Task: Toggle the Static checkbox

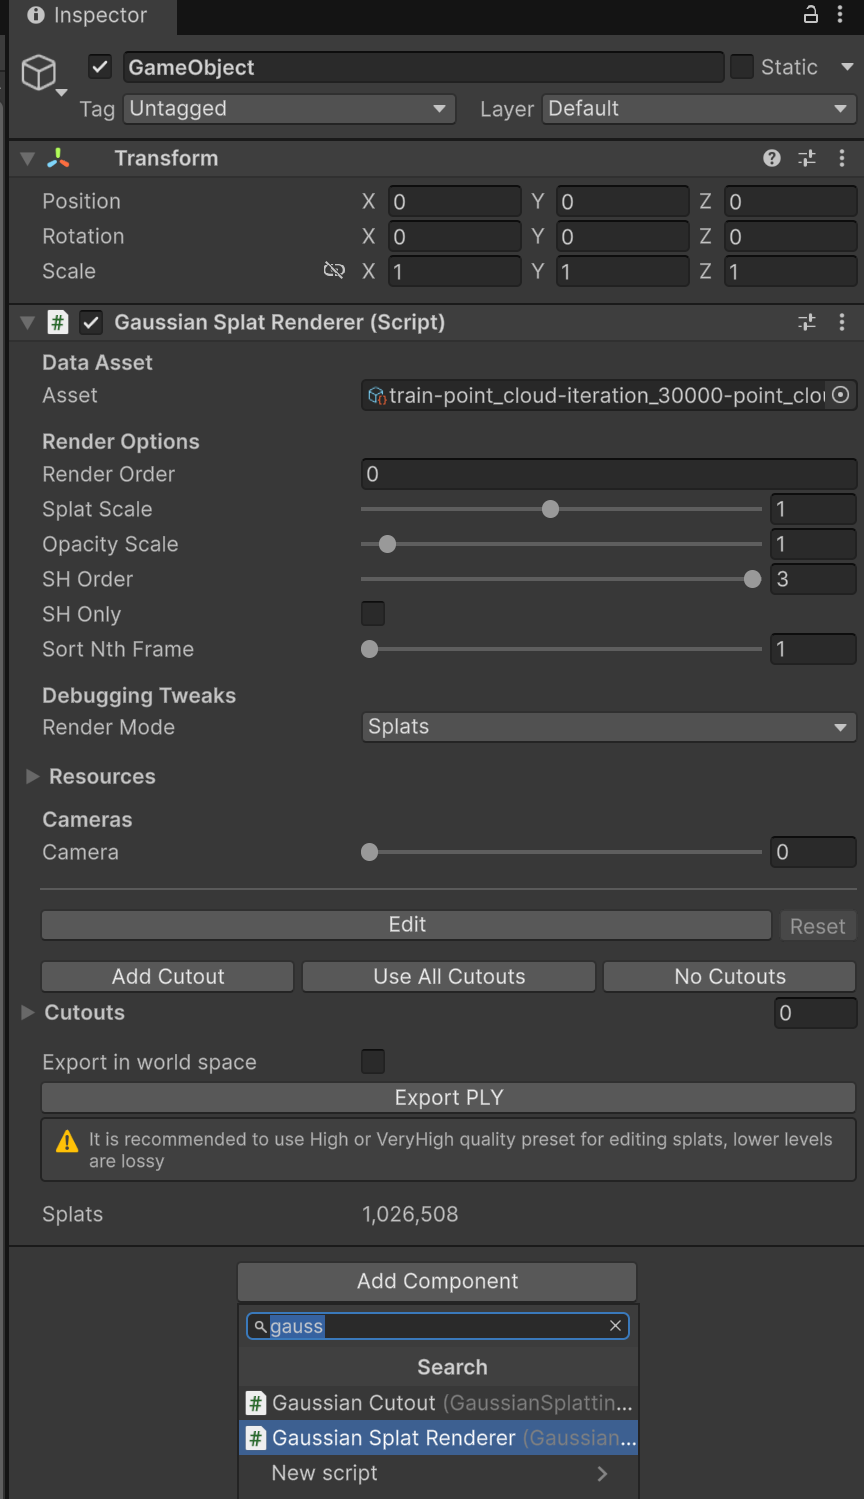Action: [742, 67]
